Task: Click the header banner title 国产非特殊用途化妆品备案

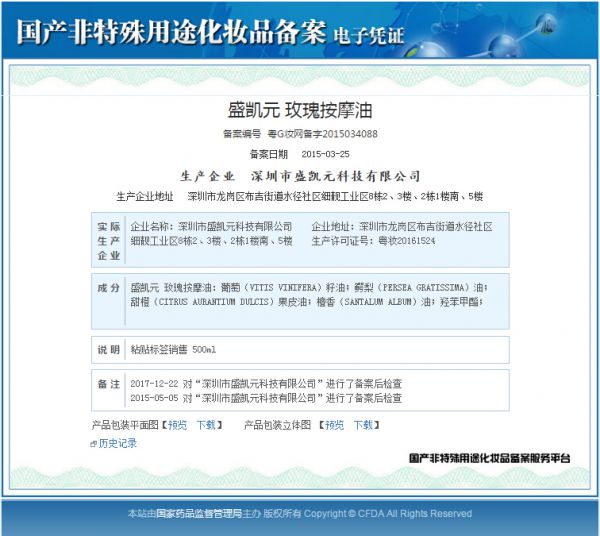Action: (x=171, y=31)
